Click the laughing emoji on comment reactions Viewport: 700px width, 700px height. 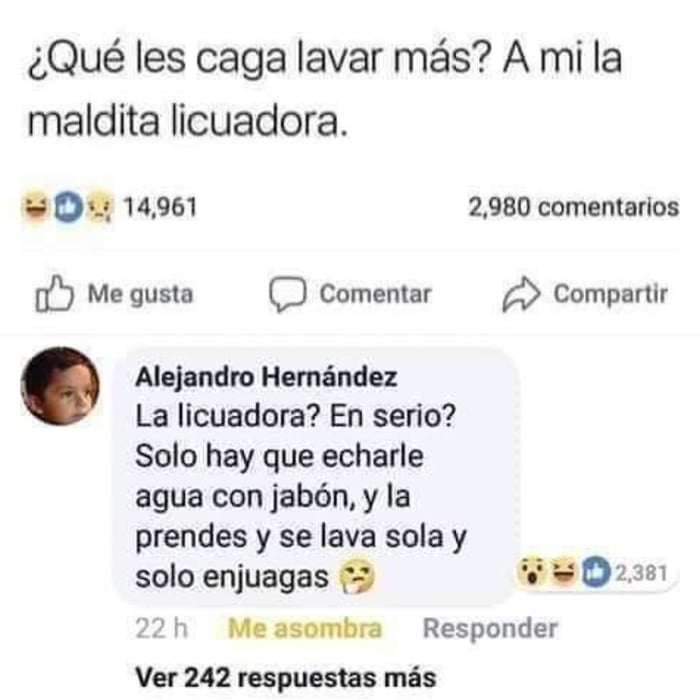[564, 572]
